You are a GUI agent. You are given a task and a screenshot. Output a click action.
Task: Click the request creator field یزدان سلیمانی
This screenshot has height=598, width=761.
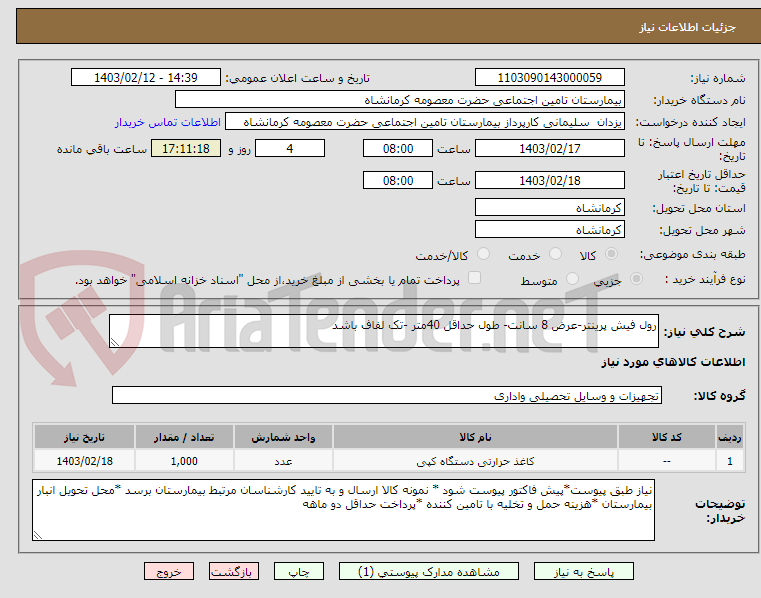click(x=425, y=122)
